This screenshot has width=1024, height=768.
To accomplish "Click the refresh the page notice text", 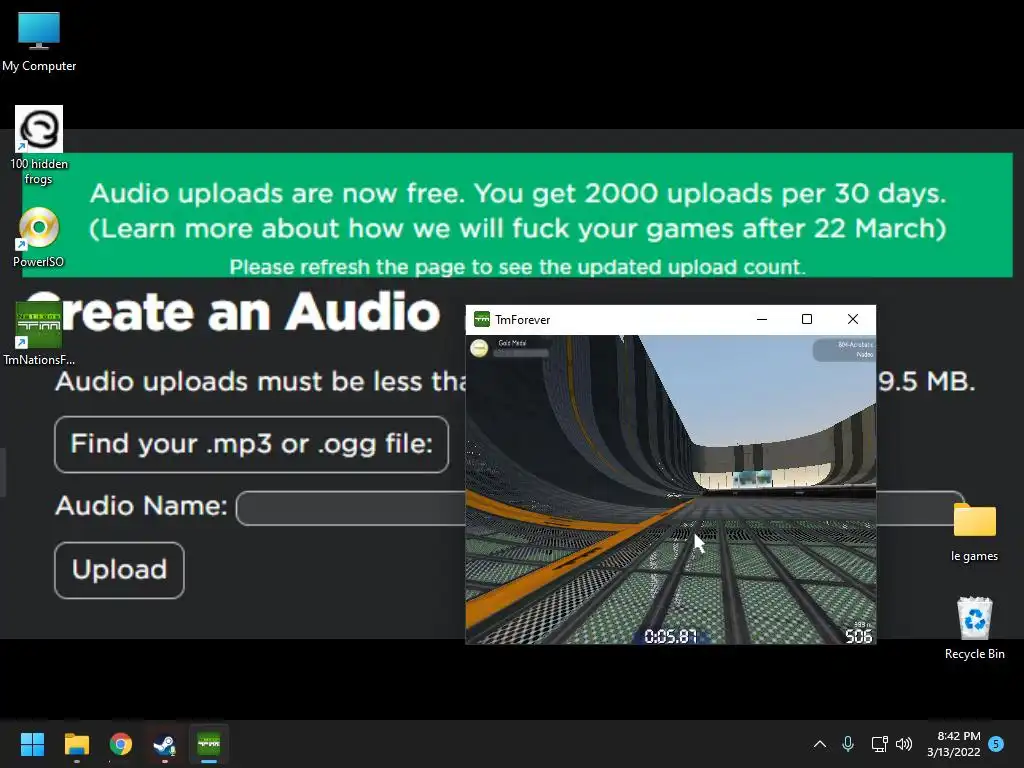I will [517, 266].
